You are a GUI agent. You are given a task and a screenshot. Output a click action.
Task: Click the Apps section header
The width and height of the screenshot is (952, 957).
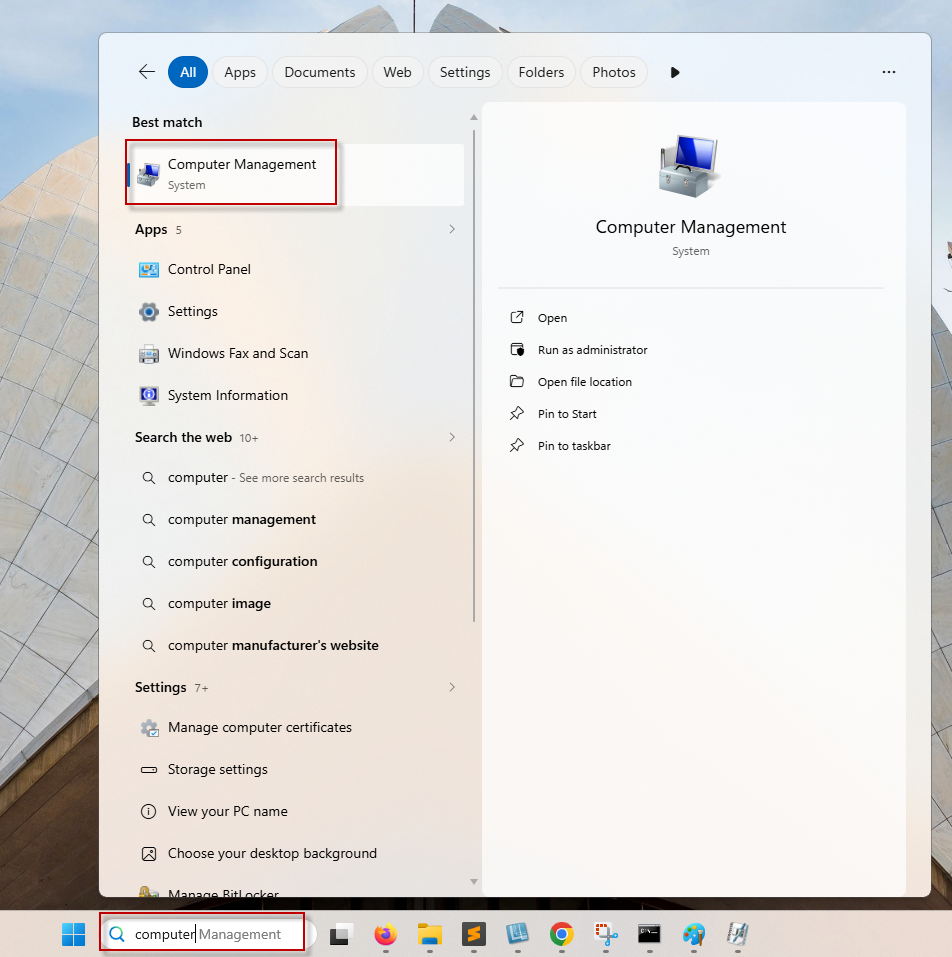(151, 229)
